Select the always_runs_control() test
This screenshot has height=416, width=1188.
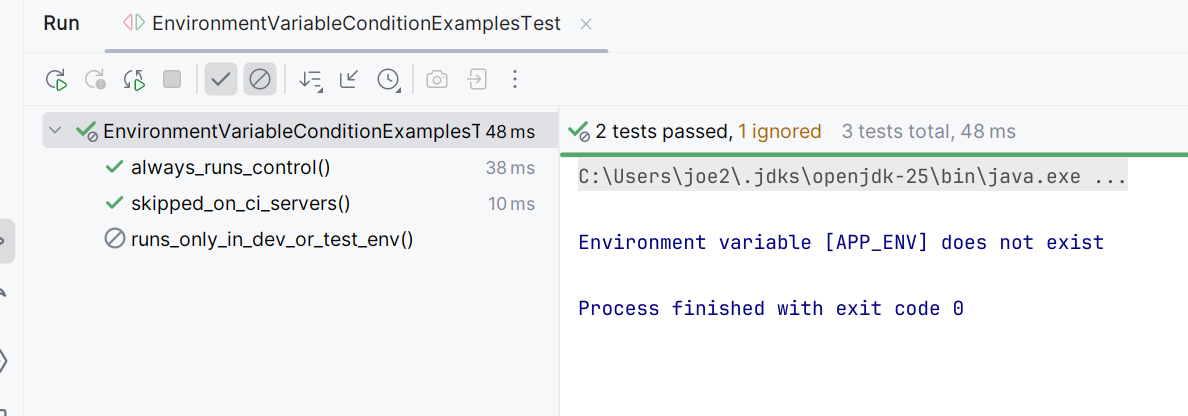pos(230,168)
